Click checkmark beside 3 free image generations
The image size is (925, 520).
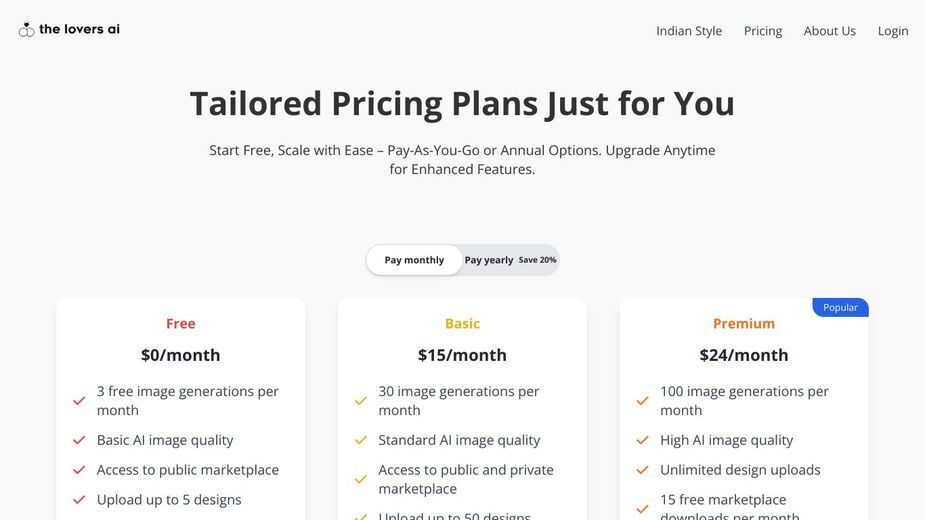tap(79, 401)
